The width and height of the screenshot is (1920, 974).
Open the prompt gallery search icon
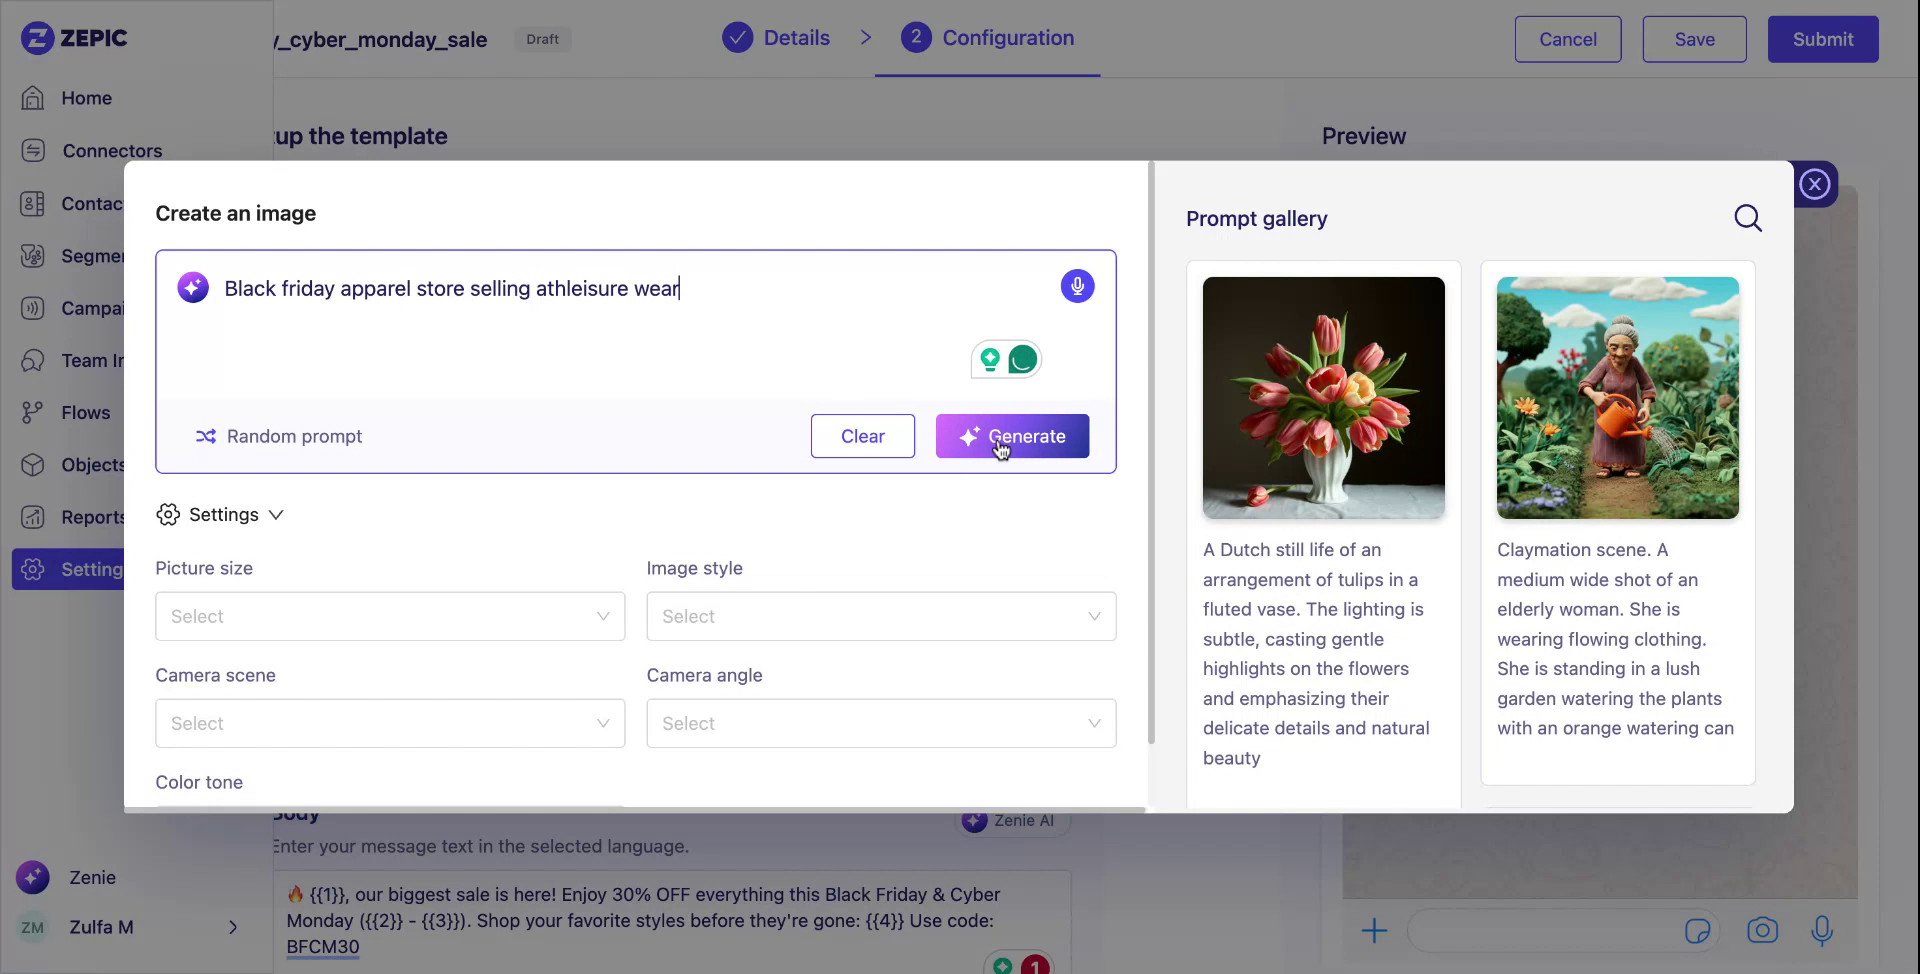tap(1748, 217)
